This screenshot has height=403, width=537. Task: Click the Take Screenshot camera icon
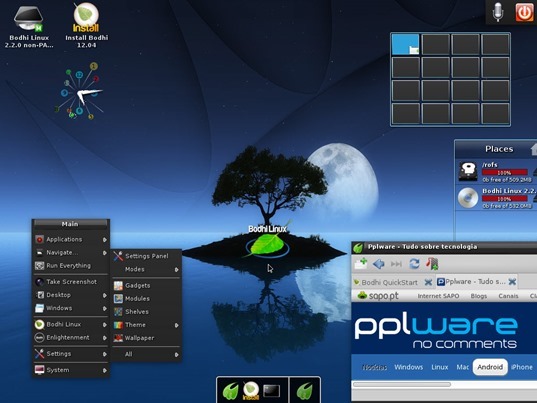coord(39,282)
